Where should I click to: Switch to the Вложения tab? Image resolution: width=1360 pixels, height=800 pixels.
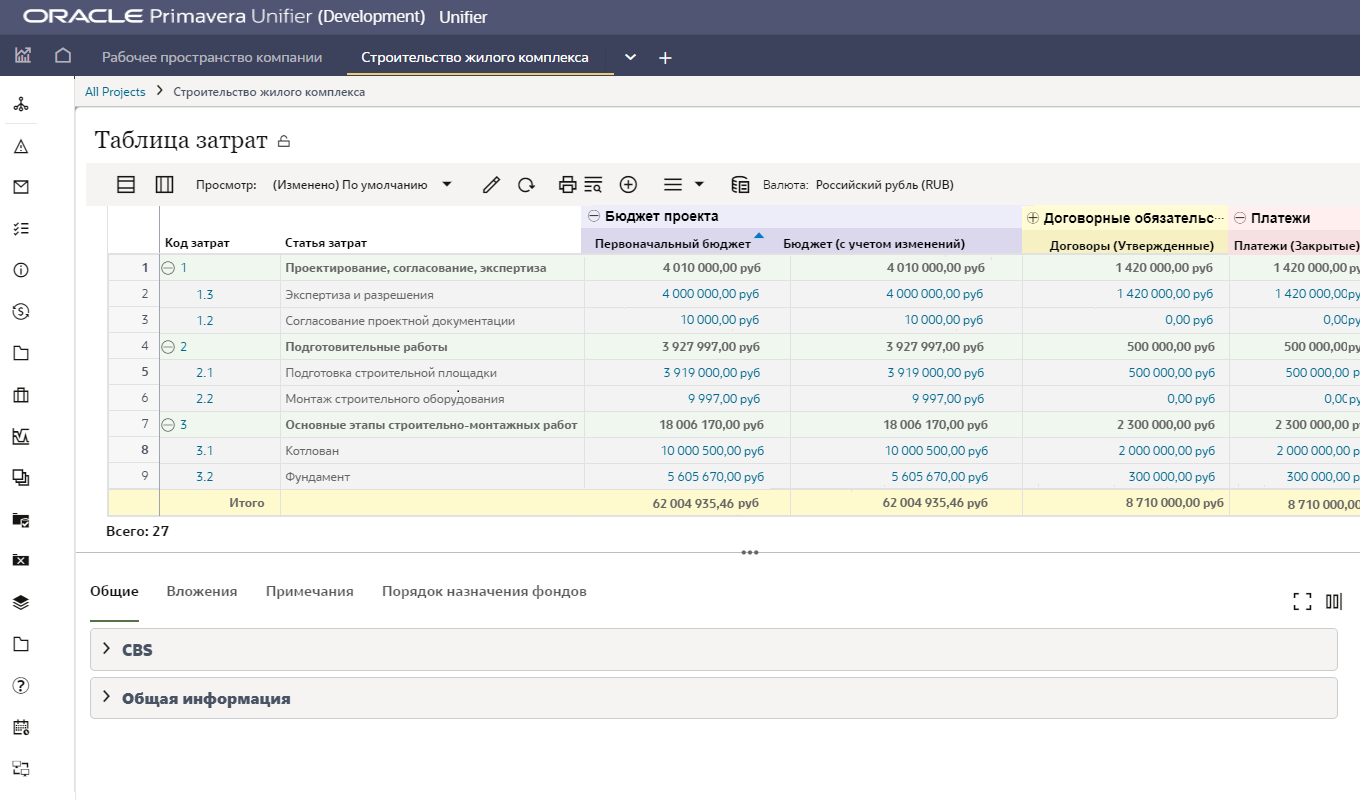201,591
